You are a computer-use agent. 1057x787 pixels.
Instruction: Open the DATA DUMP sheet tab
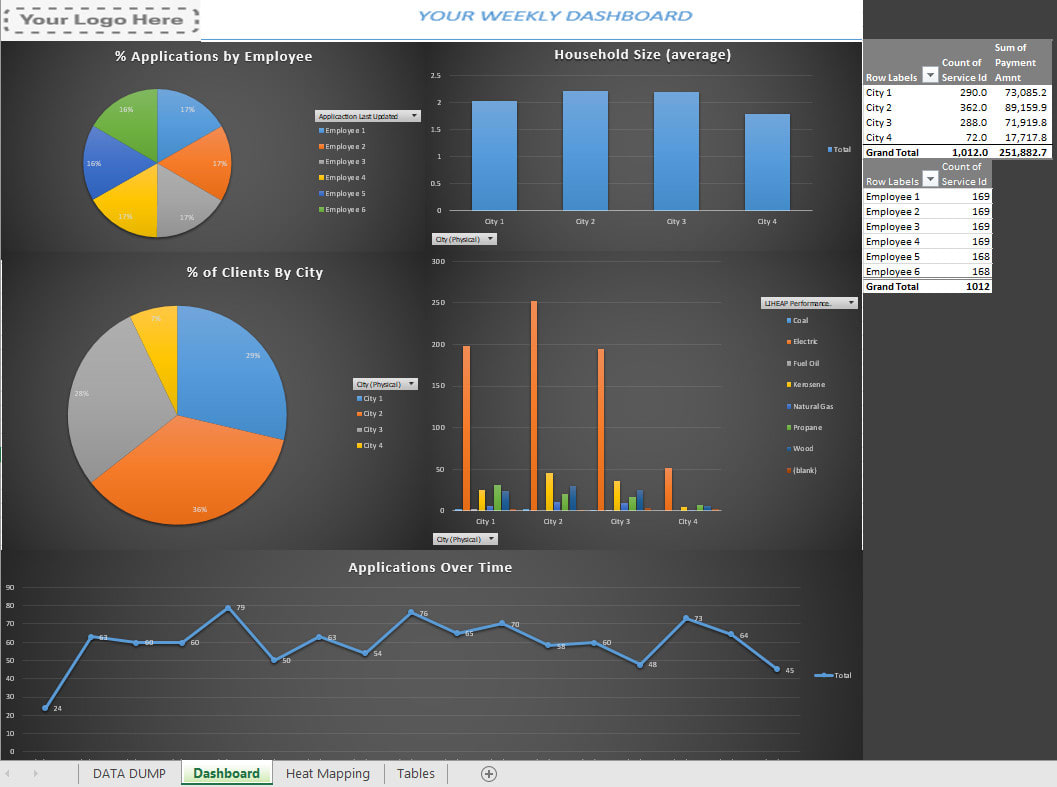click(x=129, y=773)
